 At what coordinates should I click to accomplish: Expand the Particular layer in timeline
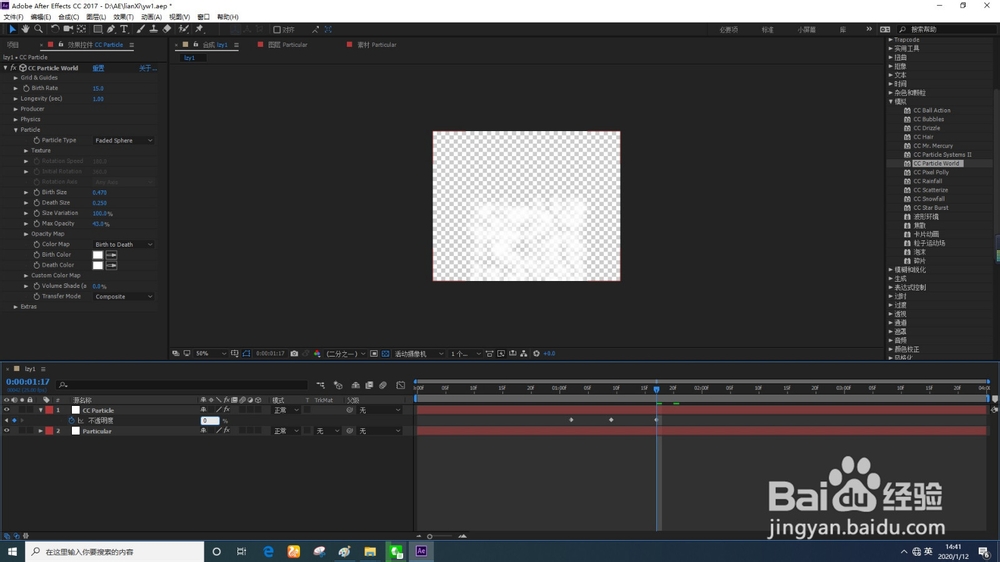pos(41,431)
